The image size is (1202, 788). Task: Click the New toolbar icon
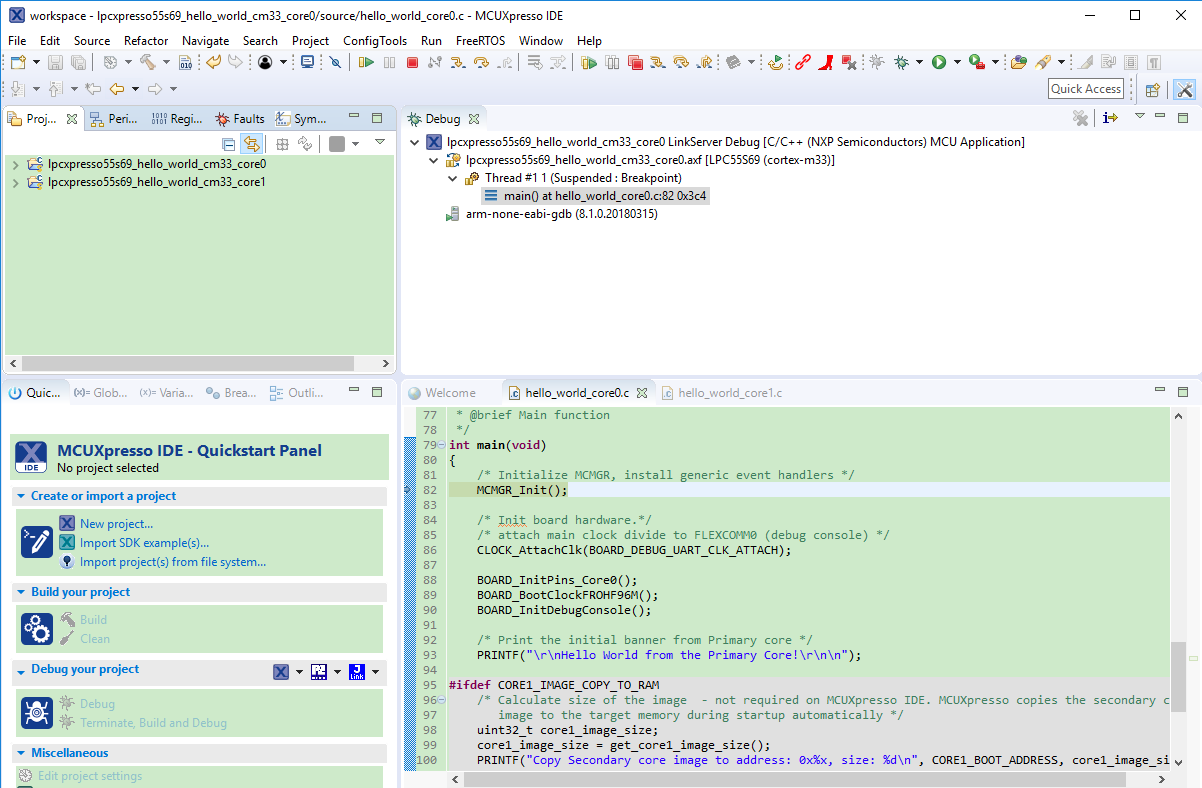coord(17,62)
